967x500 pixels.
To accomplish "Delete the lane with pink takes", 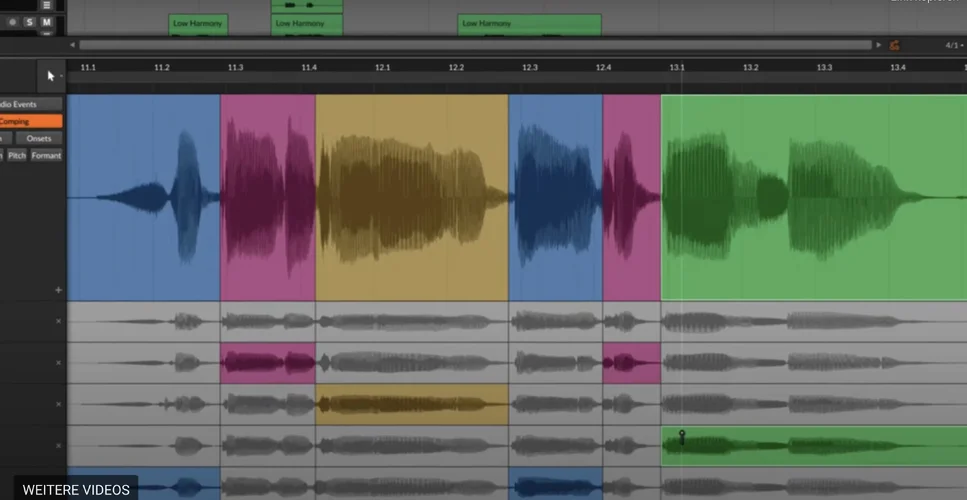I will tap(59, 363).
